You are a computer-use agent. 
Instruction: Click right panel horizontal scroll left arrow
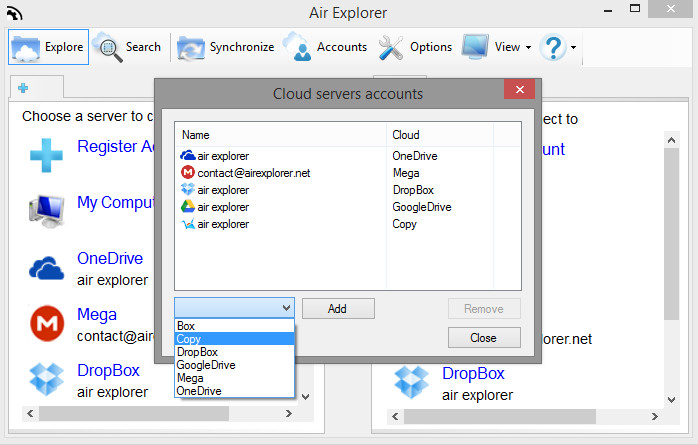click(395, 417)
